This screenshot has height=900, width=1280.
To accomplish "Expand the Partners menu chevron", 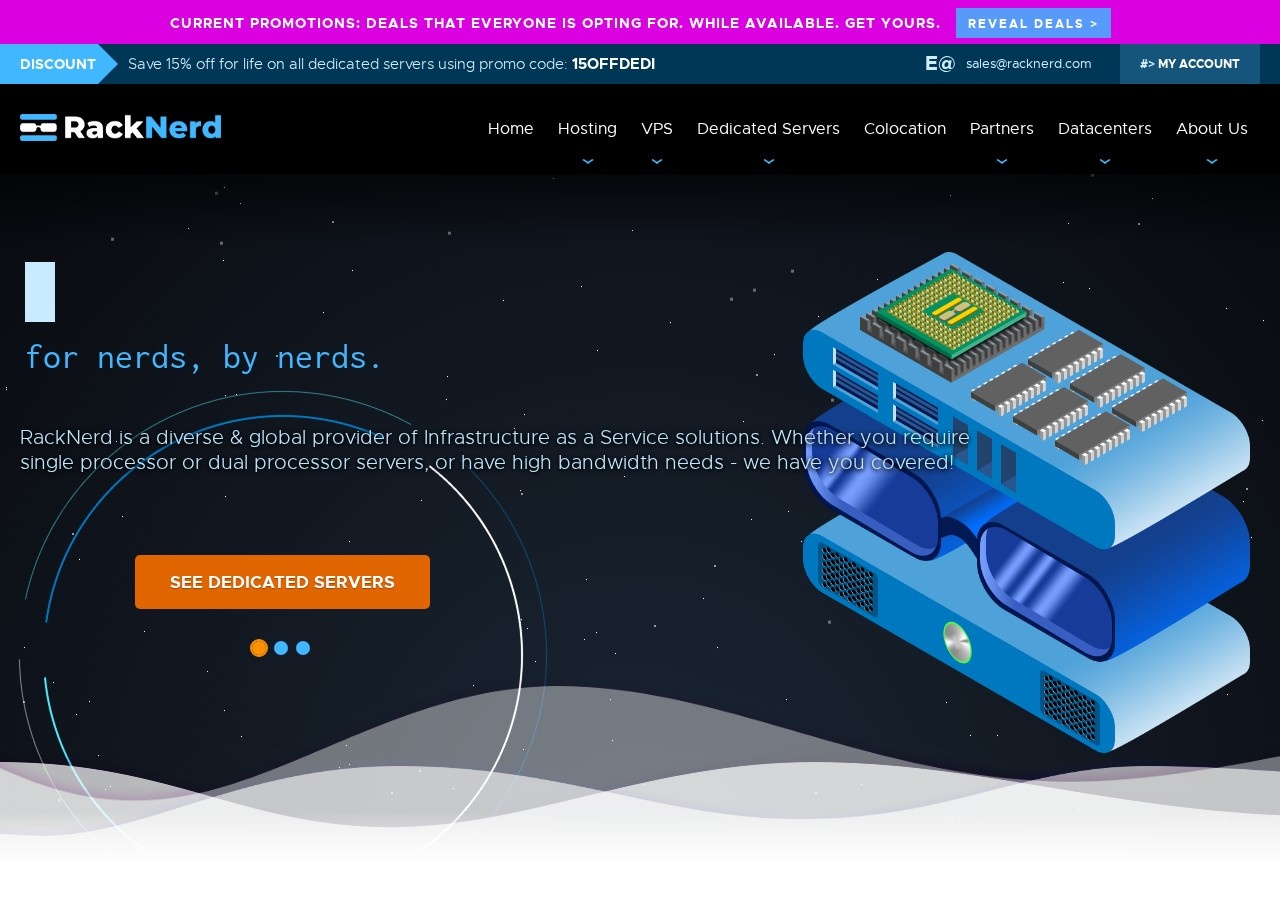I will click(1002, 161).
